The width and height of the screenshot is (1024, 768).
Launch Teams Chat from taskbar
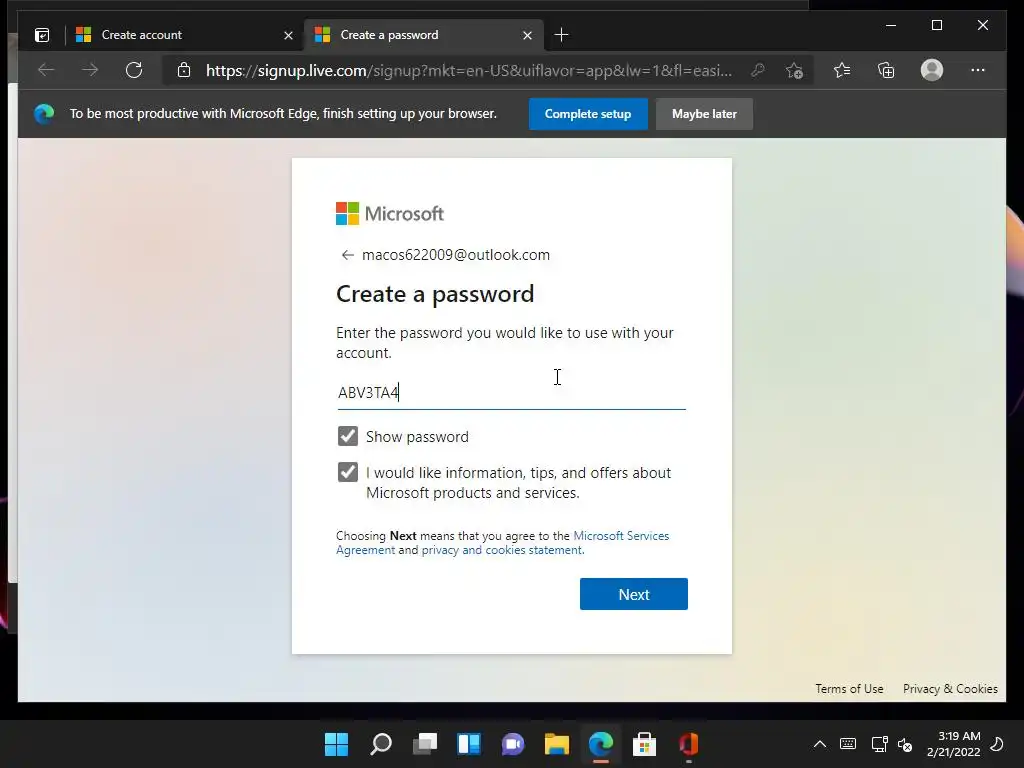[513, 744]
